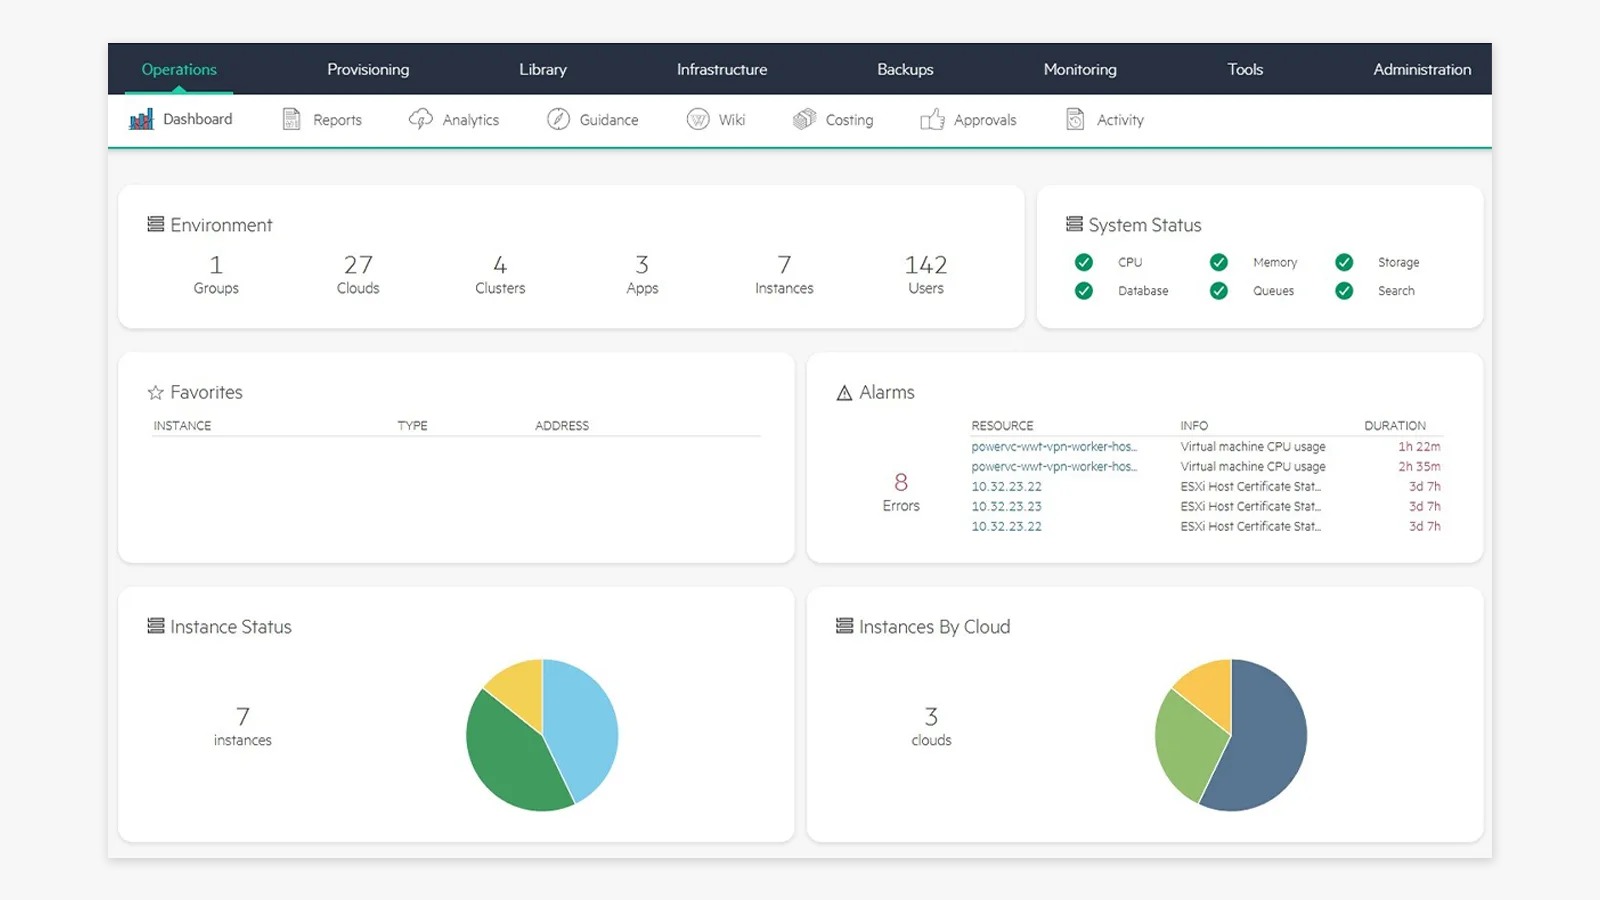Open the Infrastructure menu

point(722,69)
